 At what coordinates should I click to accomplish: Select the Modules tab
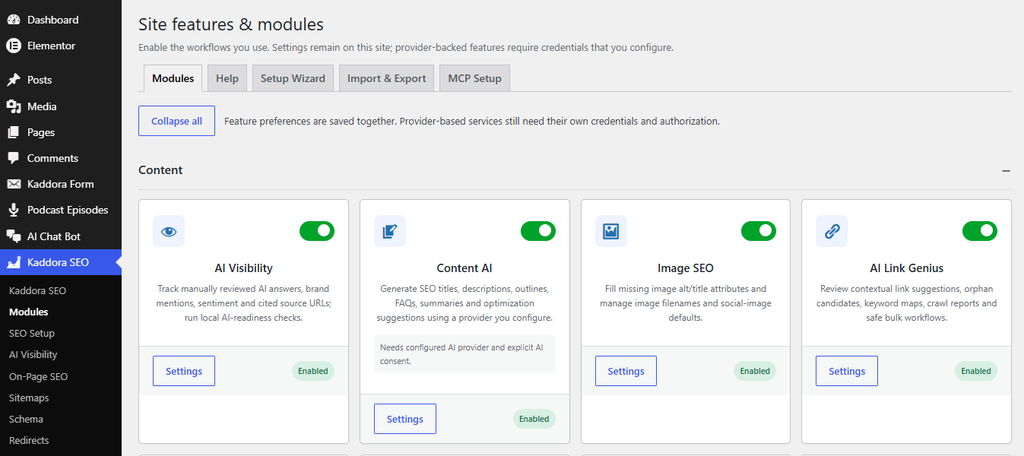(x=173, y=78)
